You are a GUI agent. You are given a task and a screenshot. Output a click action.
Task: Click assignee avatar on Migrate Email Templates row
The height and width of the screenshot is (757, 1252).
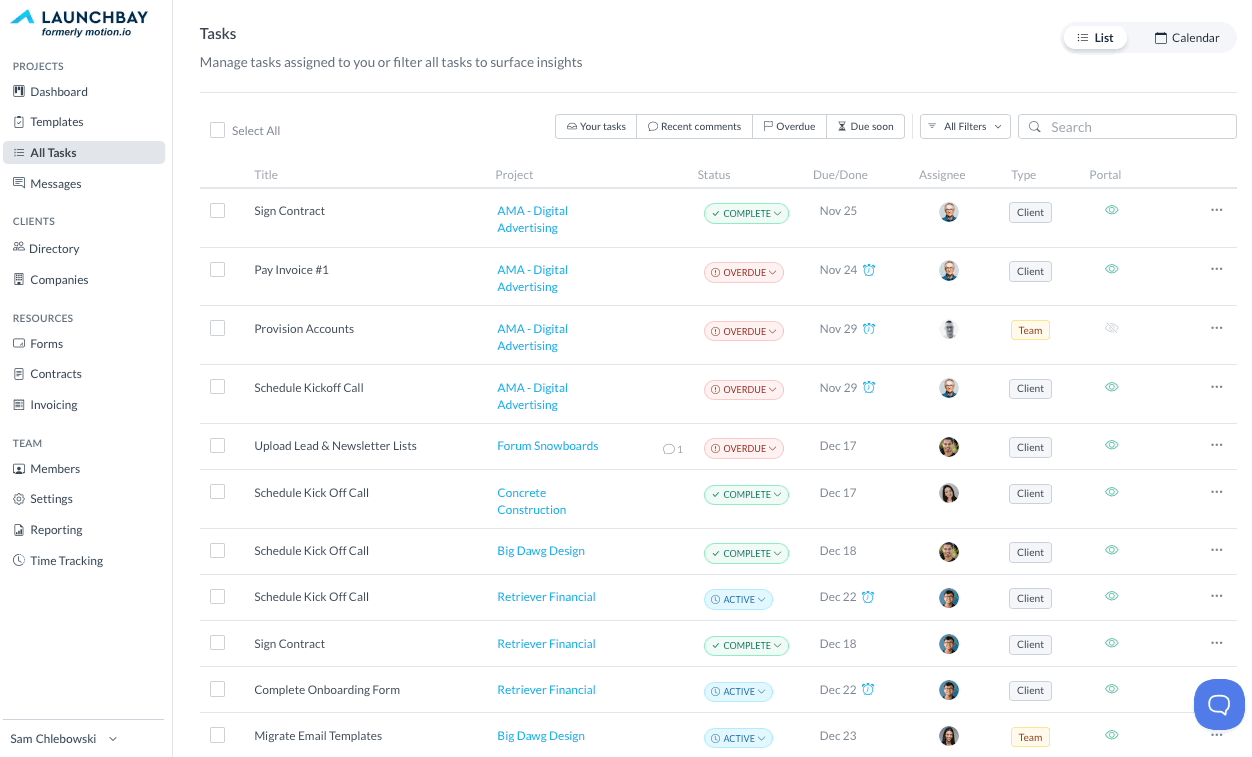click(949, 736)
